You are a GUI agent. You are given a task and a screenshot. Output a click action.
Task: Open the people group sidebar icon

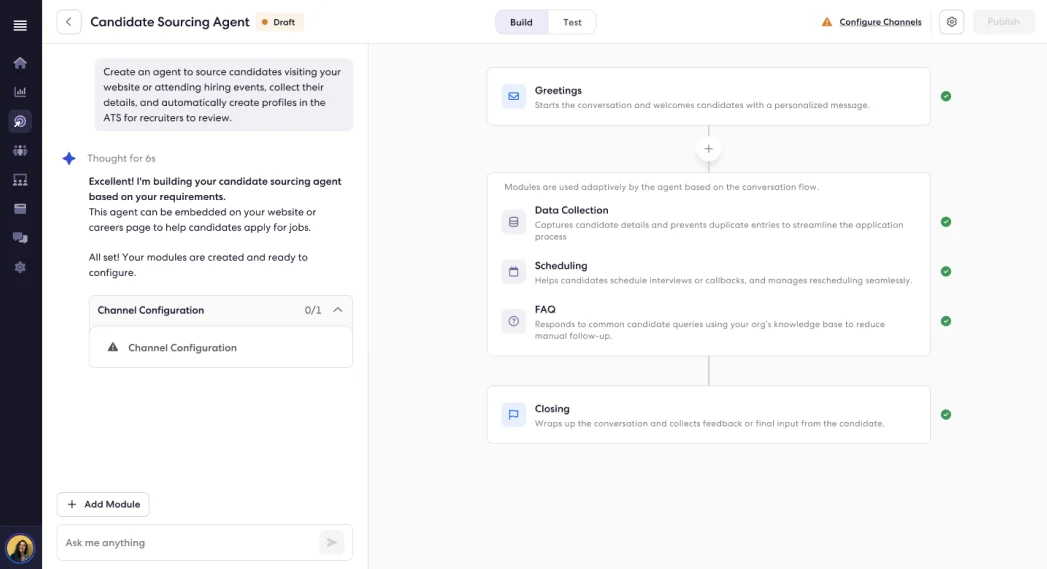(20, 151)
